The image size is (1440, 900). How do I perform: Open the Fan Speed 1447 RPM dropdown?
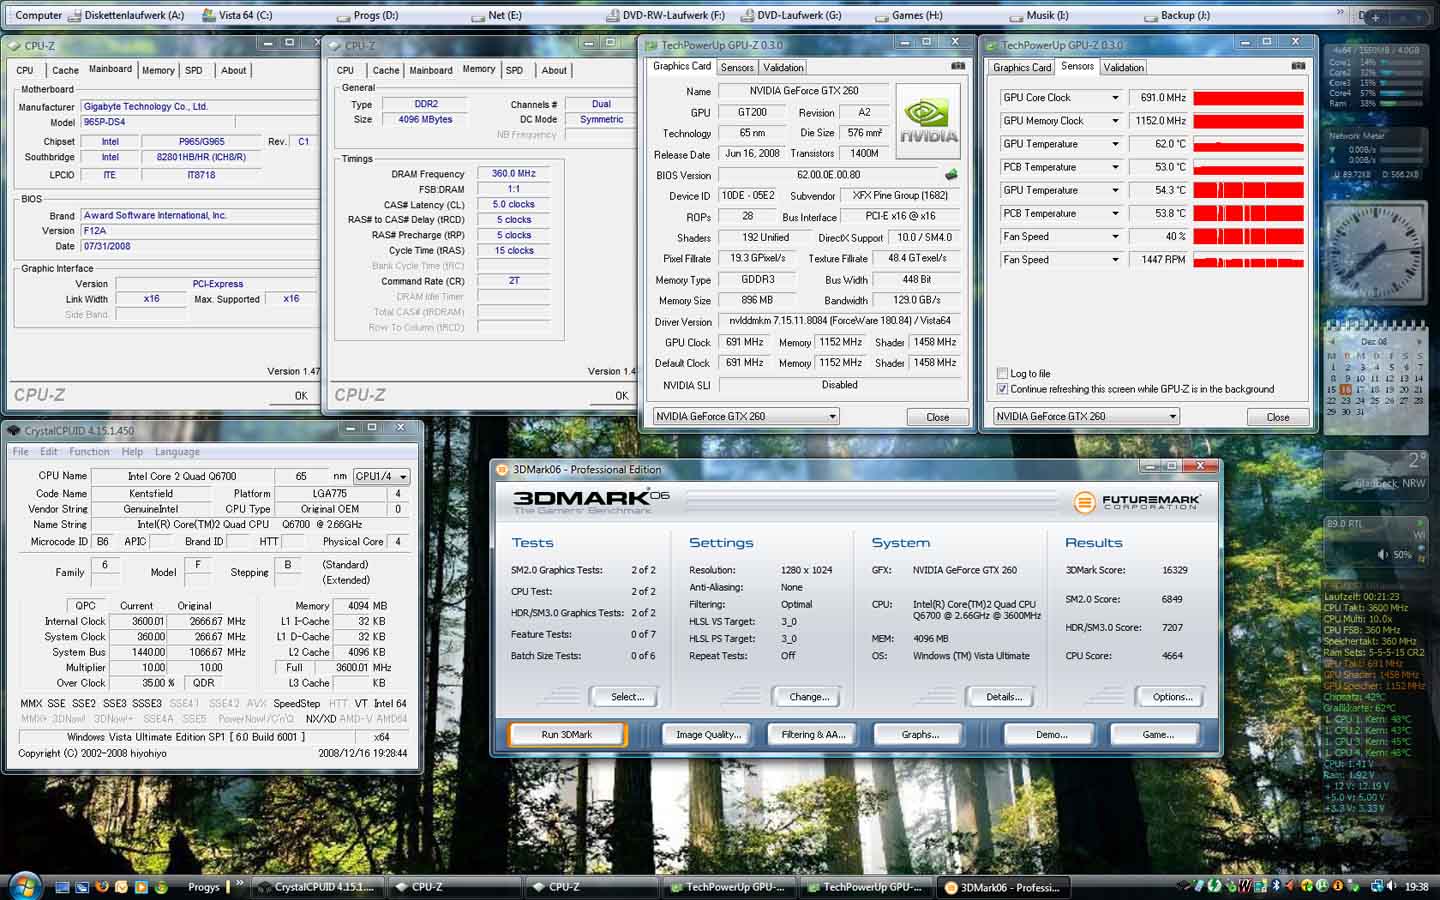click(1115, 260)
